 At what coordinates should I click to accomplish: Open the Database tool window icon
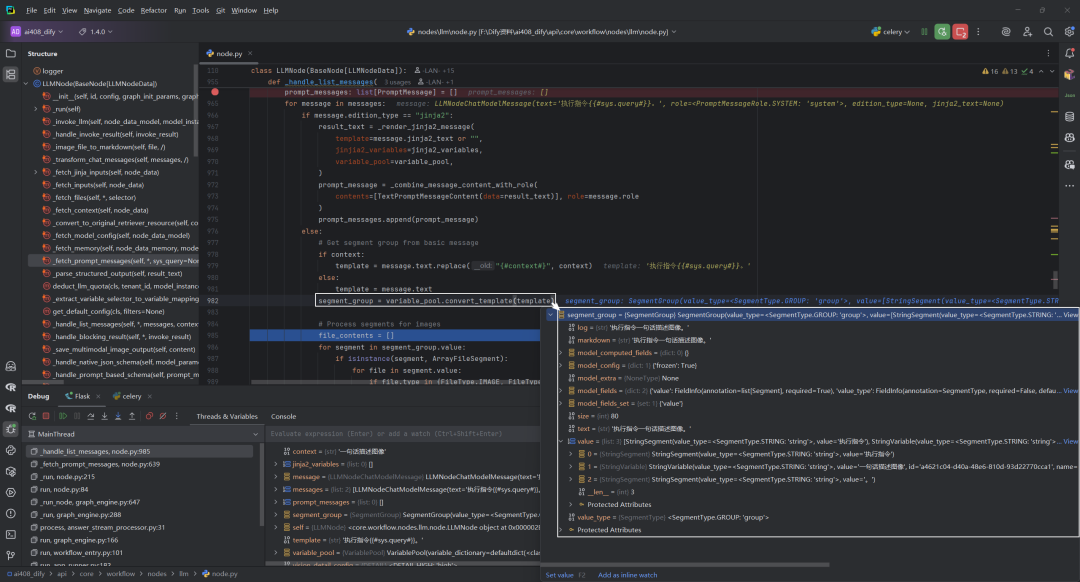[x=1070, y=116]
